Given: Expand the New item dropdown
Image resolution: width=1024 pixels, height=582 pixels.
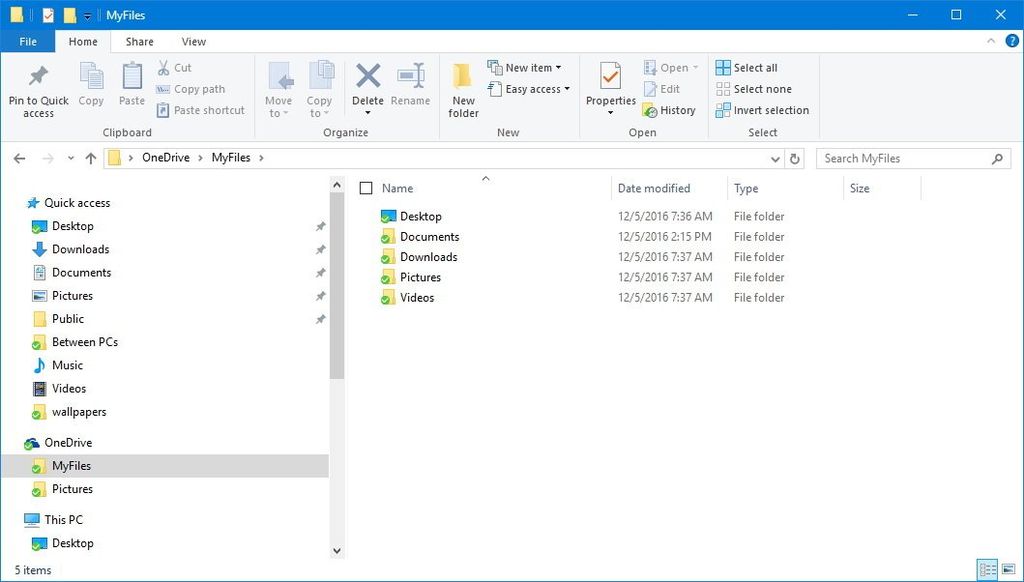Looking at the screenshot, I should [x=527, y=66].
